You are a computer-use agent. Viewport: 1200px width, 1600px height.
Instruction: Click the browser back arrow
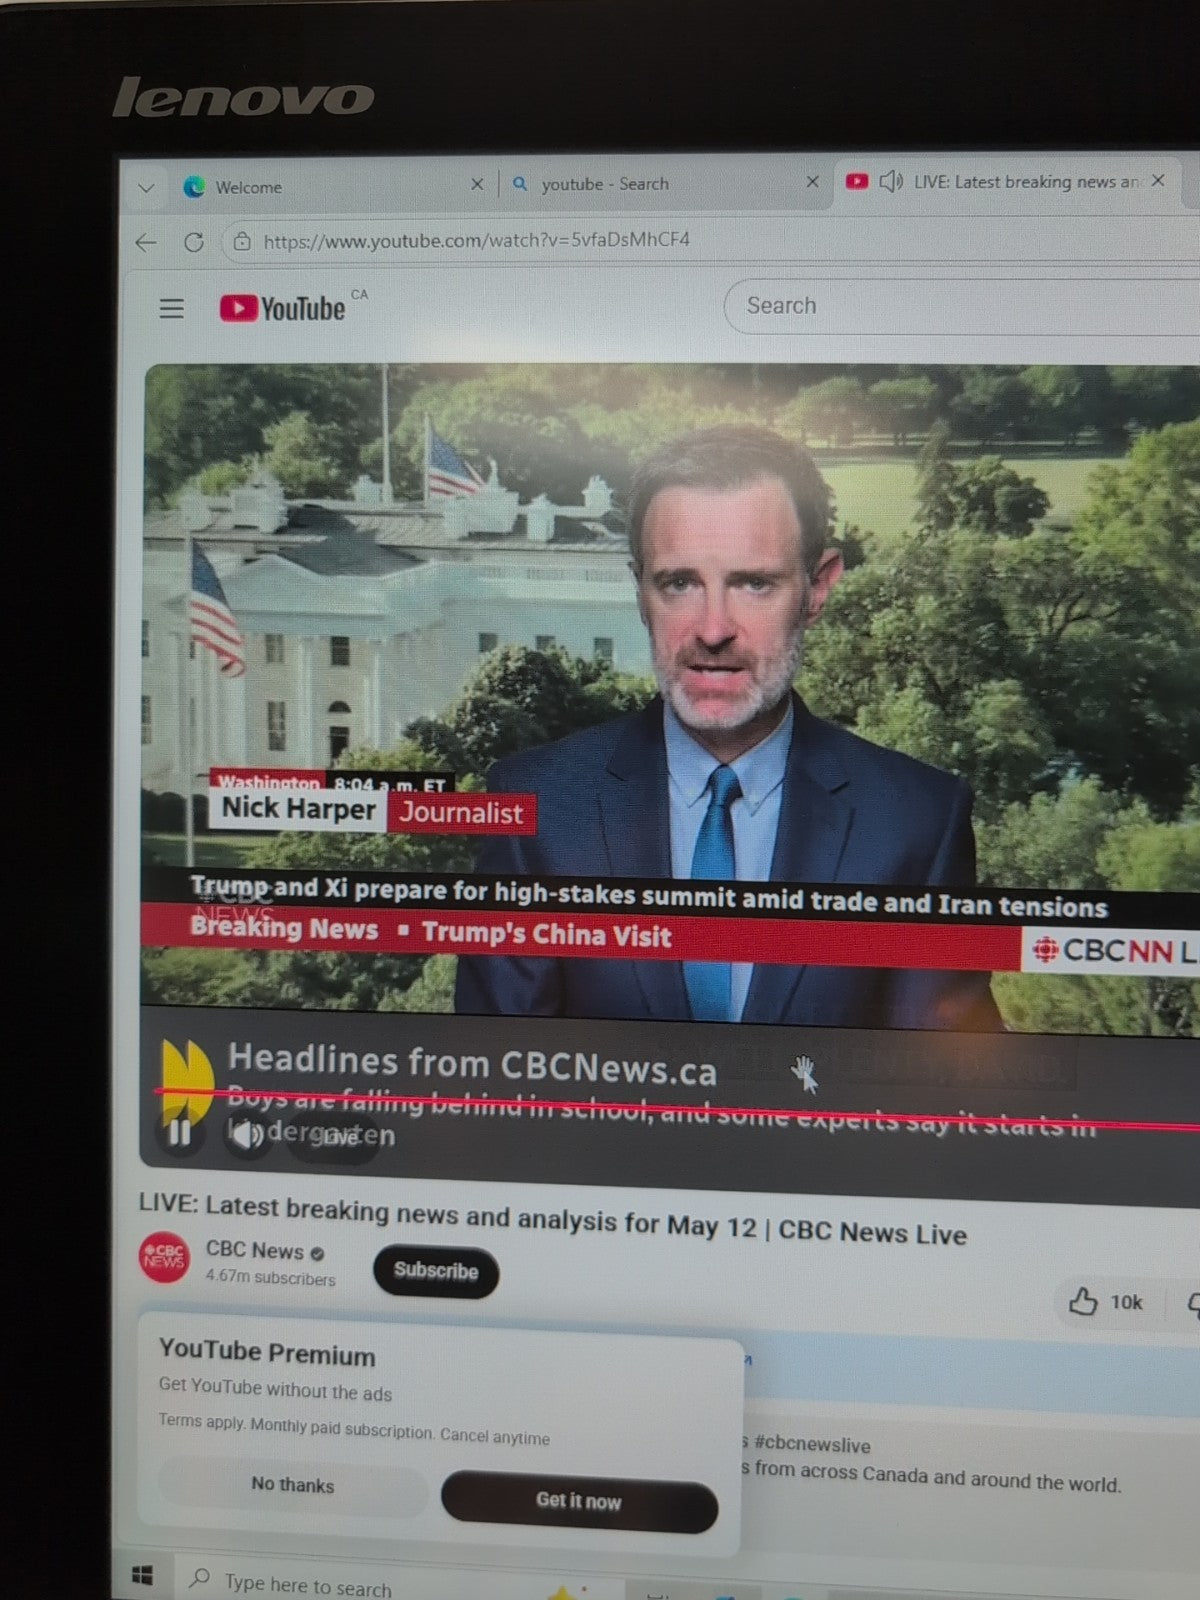pos(146,242)
